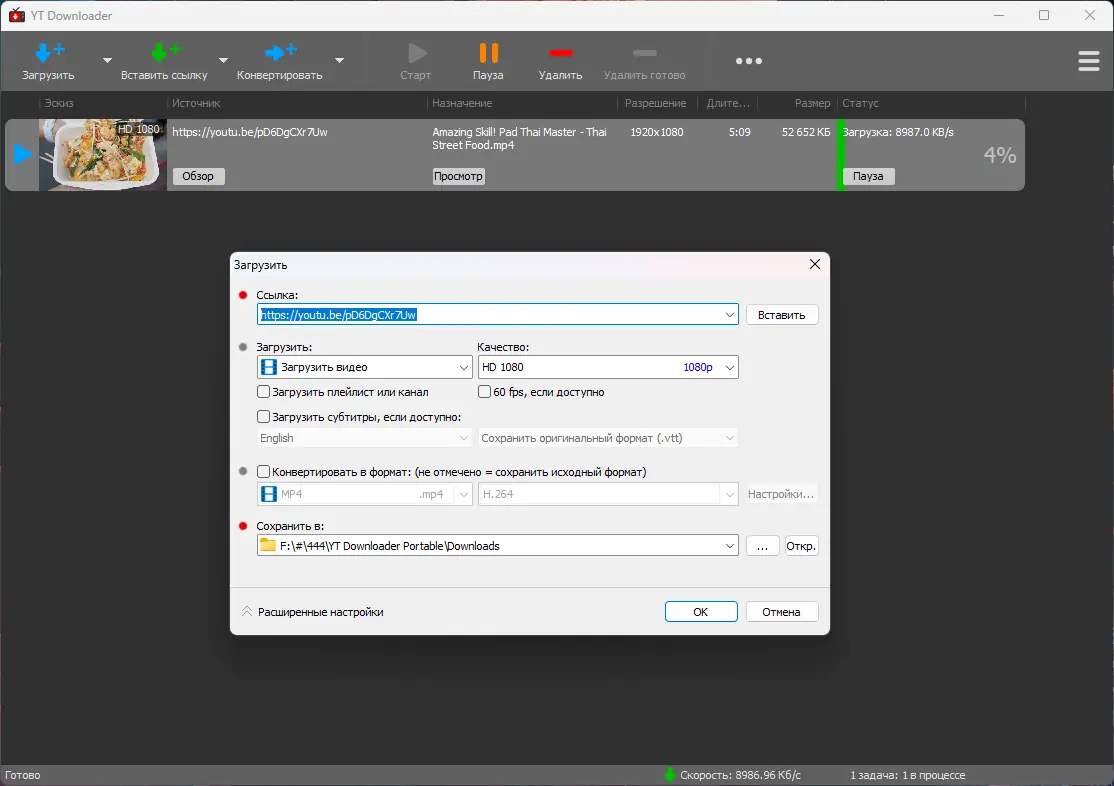
Task: Expand the Ссылка URL history dropdown arrow
Action: click(730, 315)
